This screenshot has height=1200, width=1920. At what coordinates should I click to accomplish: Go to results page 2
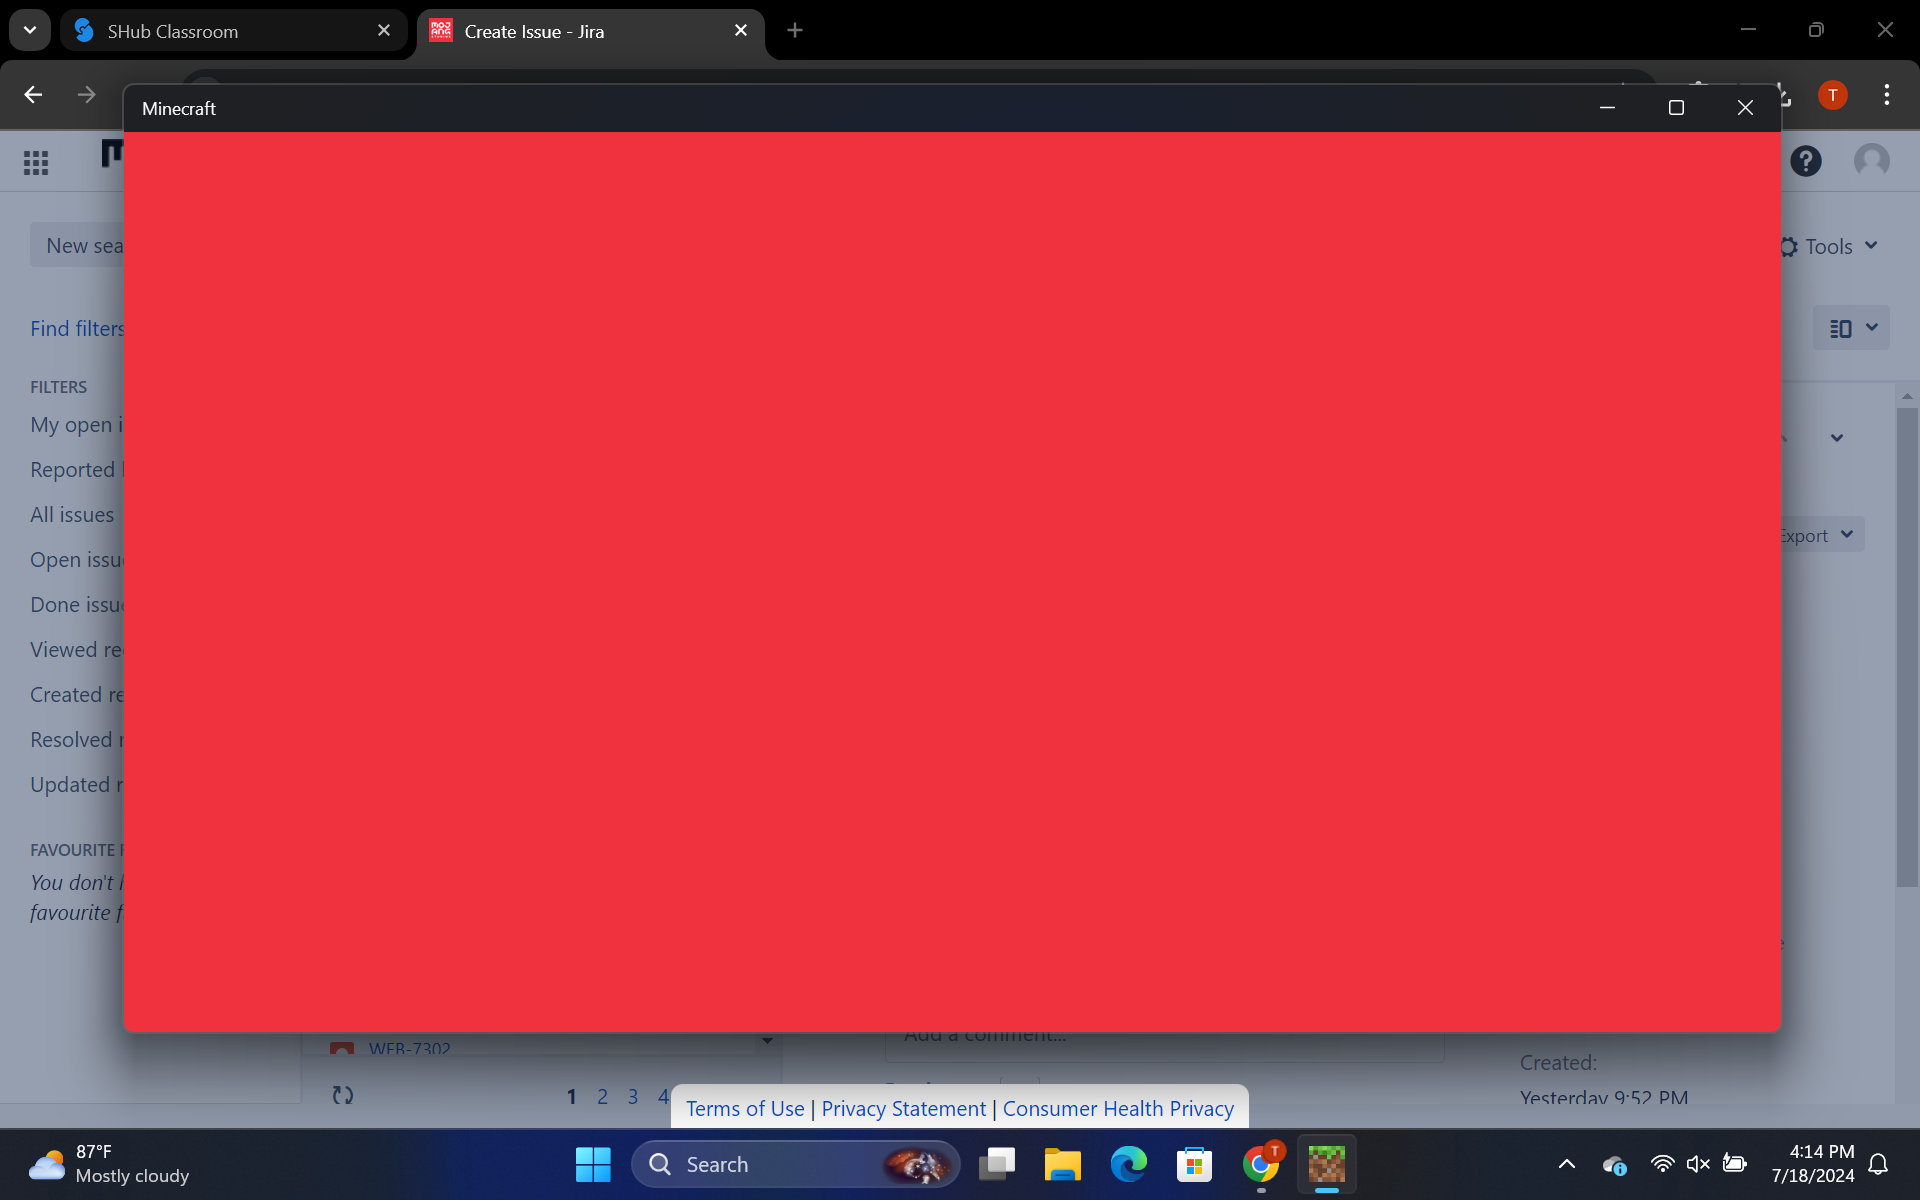(602, 1097)
